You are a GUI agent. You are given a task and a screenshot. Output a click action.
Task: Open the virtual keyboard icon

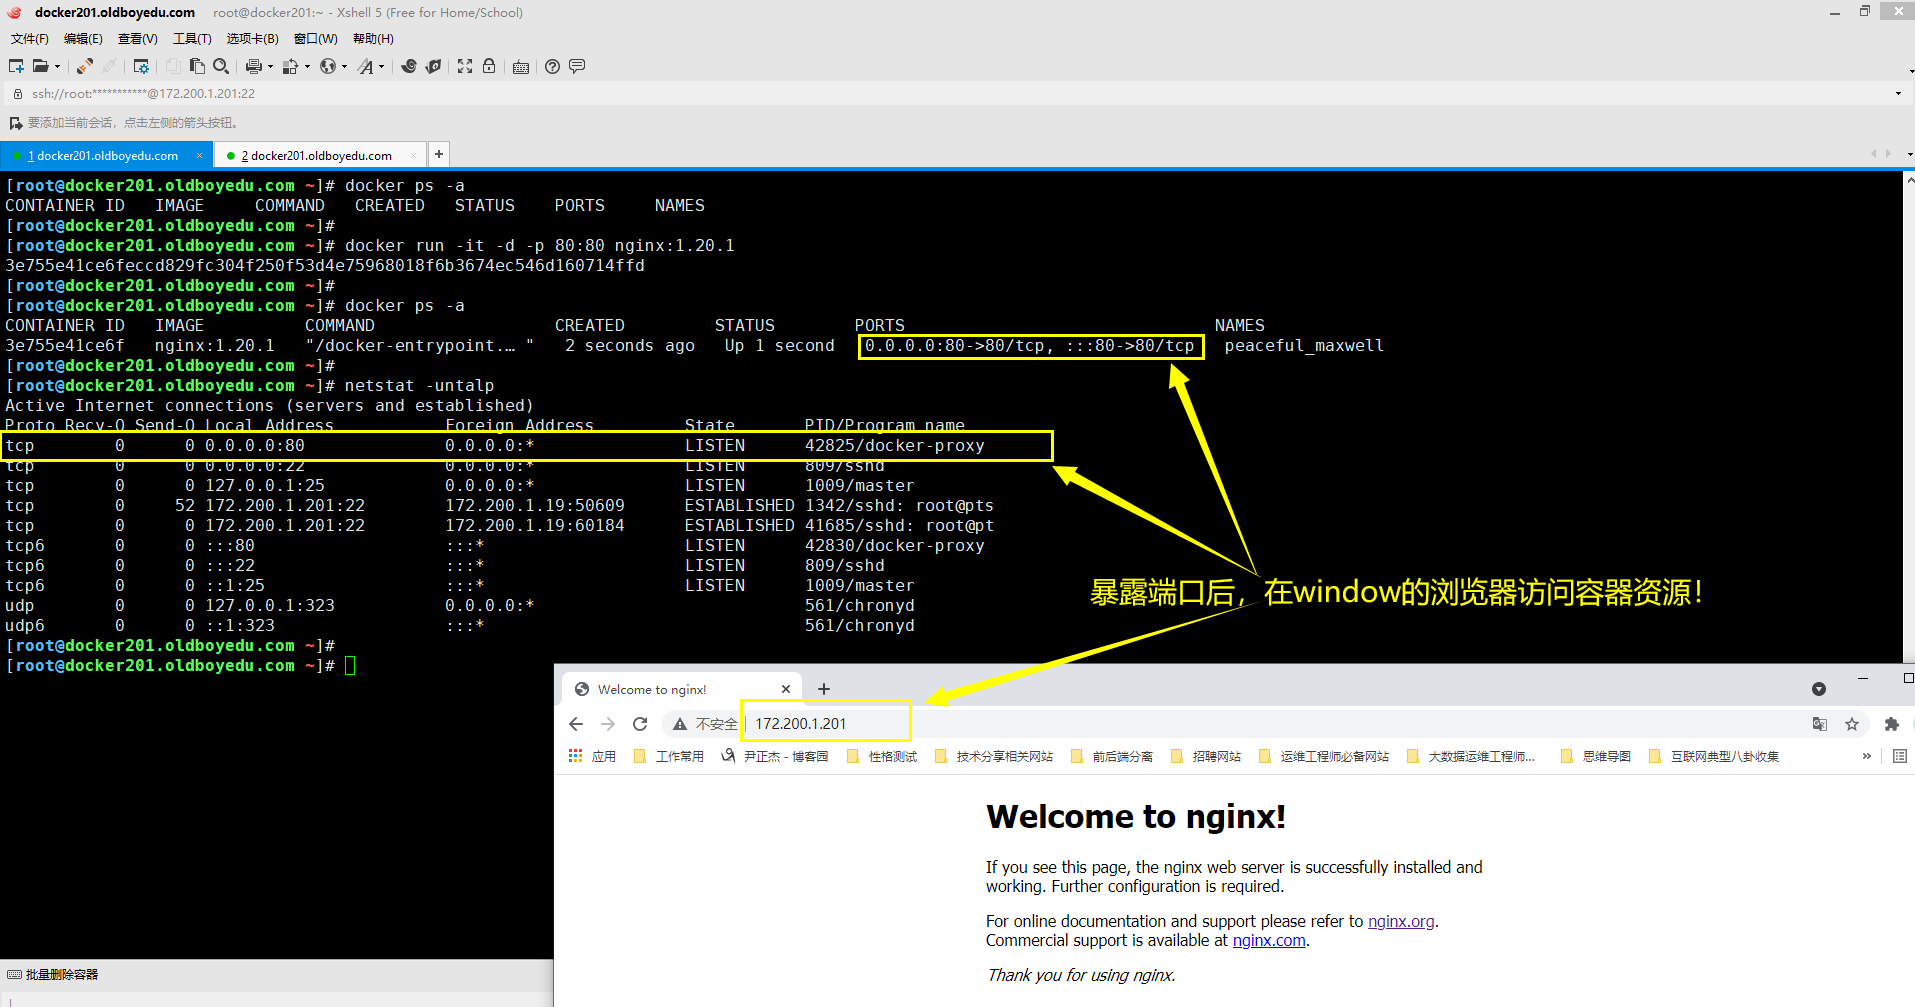(521, 67)
